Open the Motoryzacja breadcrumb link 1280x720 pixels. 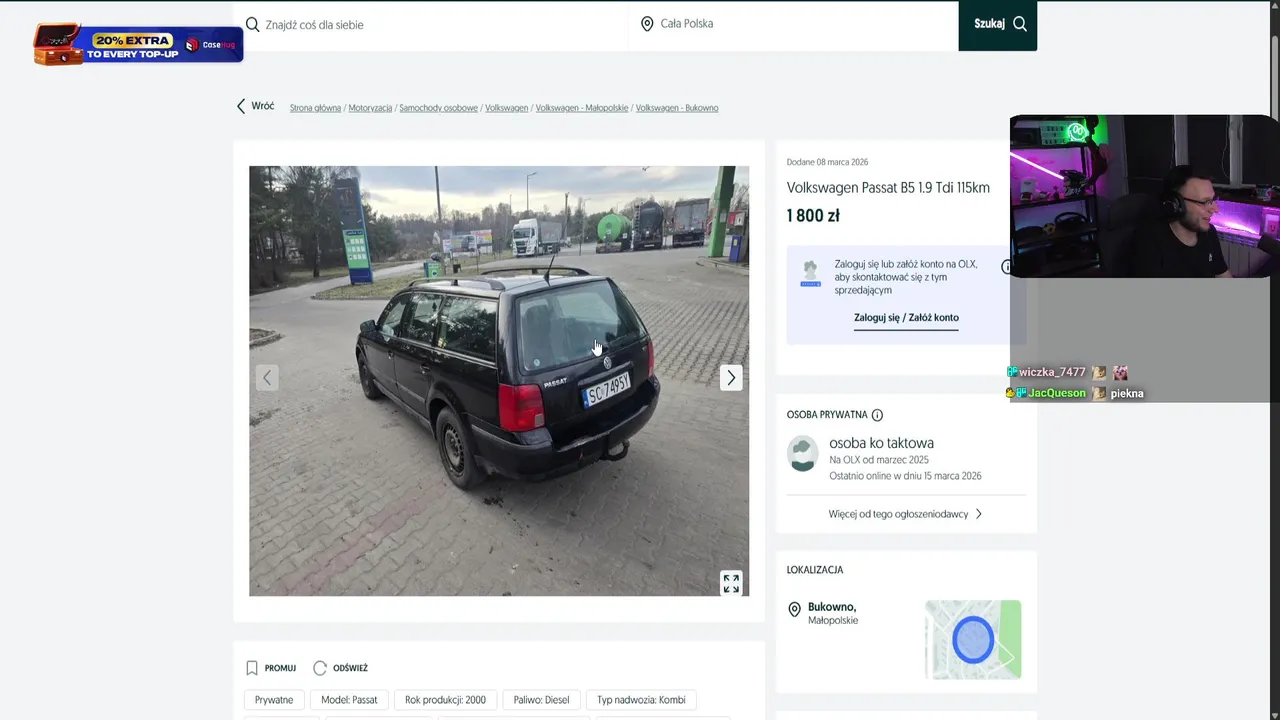click(370, 108)
